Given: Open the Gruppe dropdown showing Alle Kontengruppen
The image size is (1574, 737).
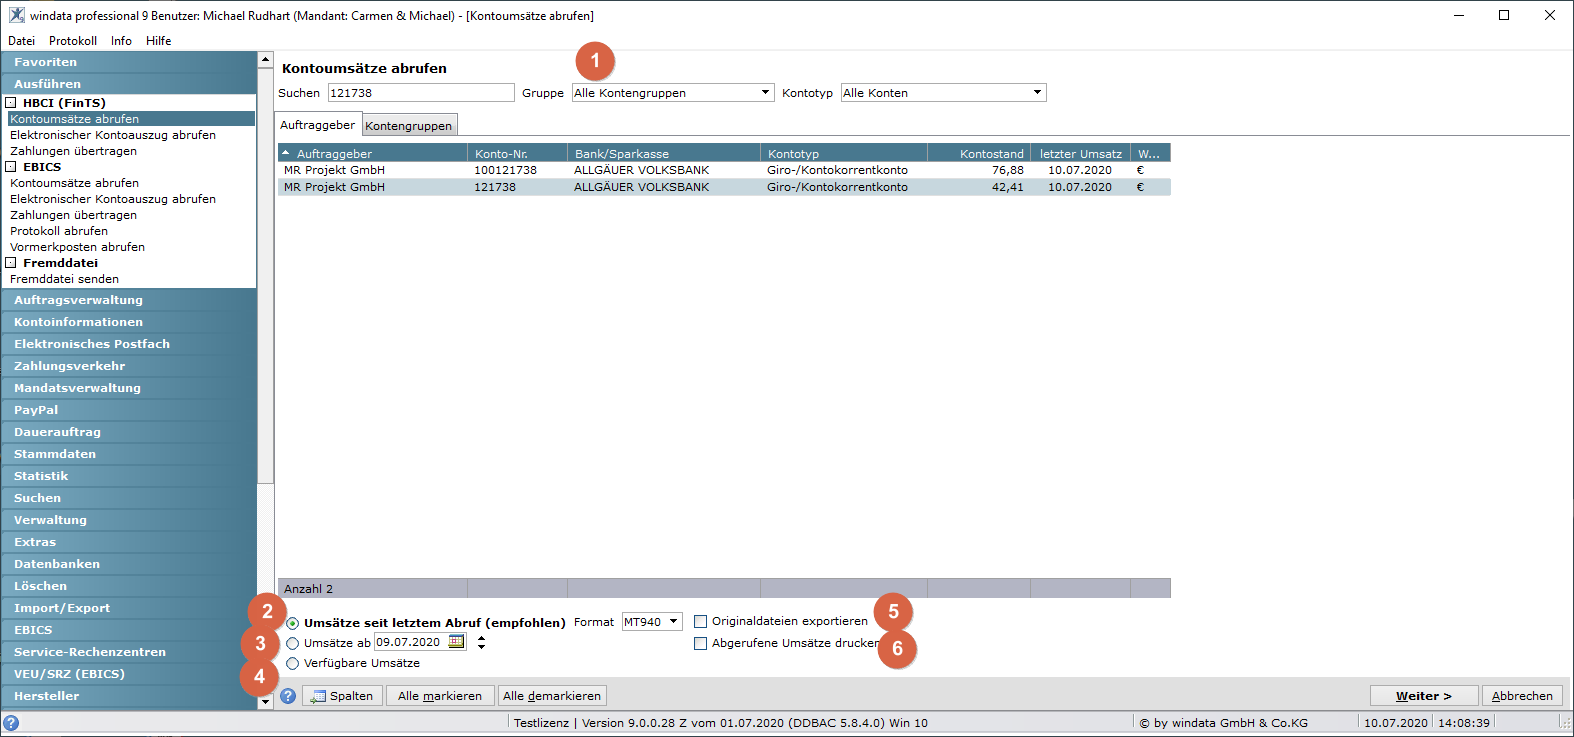Looking at the screenshot, I should (673, 93).
